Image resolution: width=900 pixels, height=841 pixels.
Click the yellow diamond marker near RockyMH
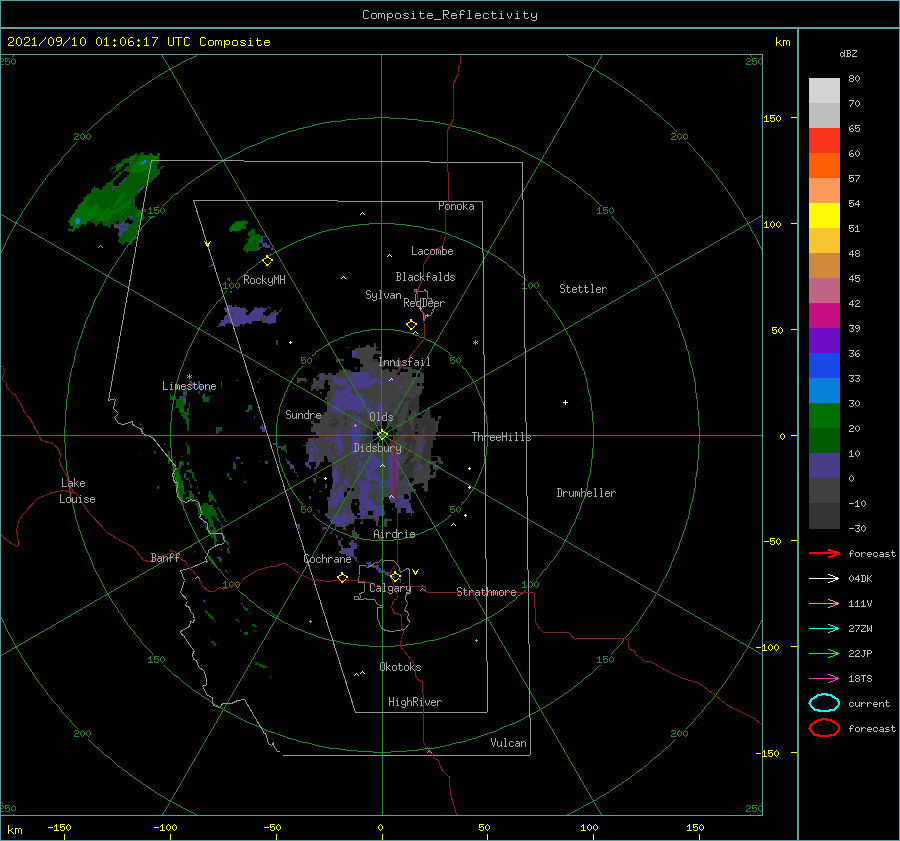[267, 261]
